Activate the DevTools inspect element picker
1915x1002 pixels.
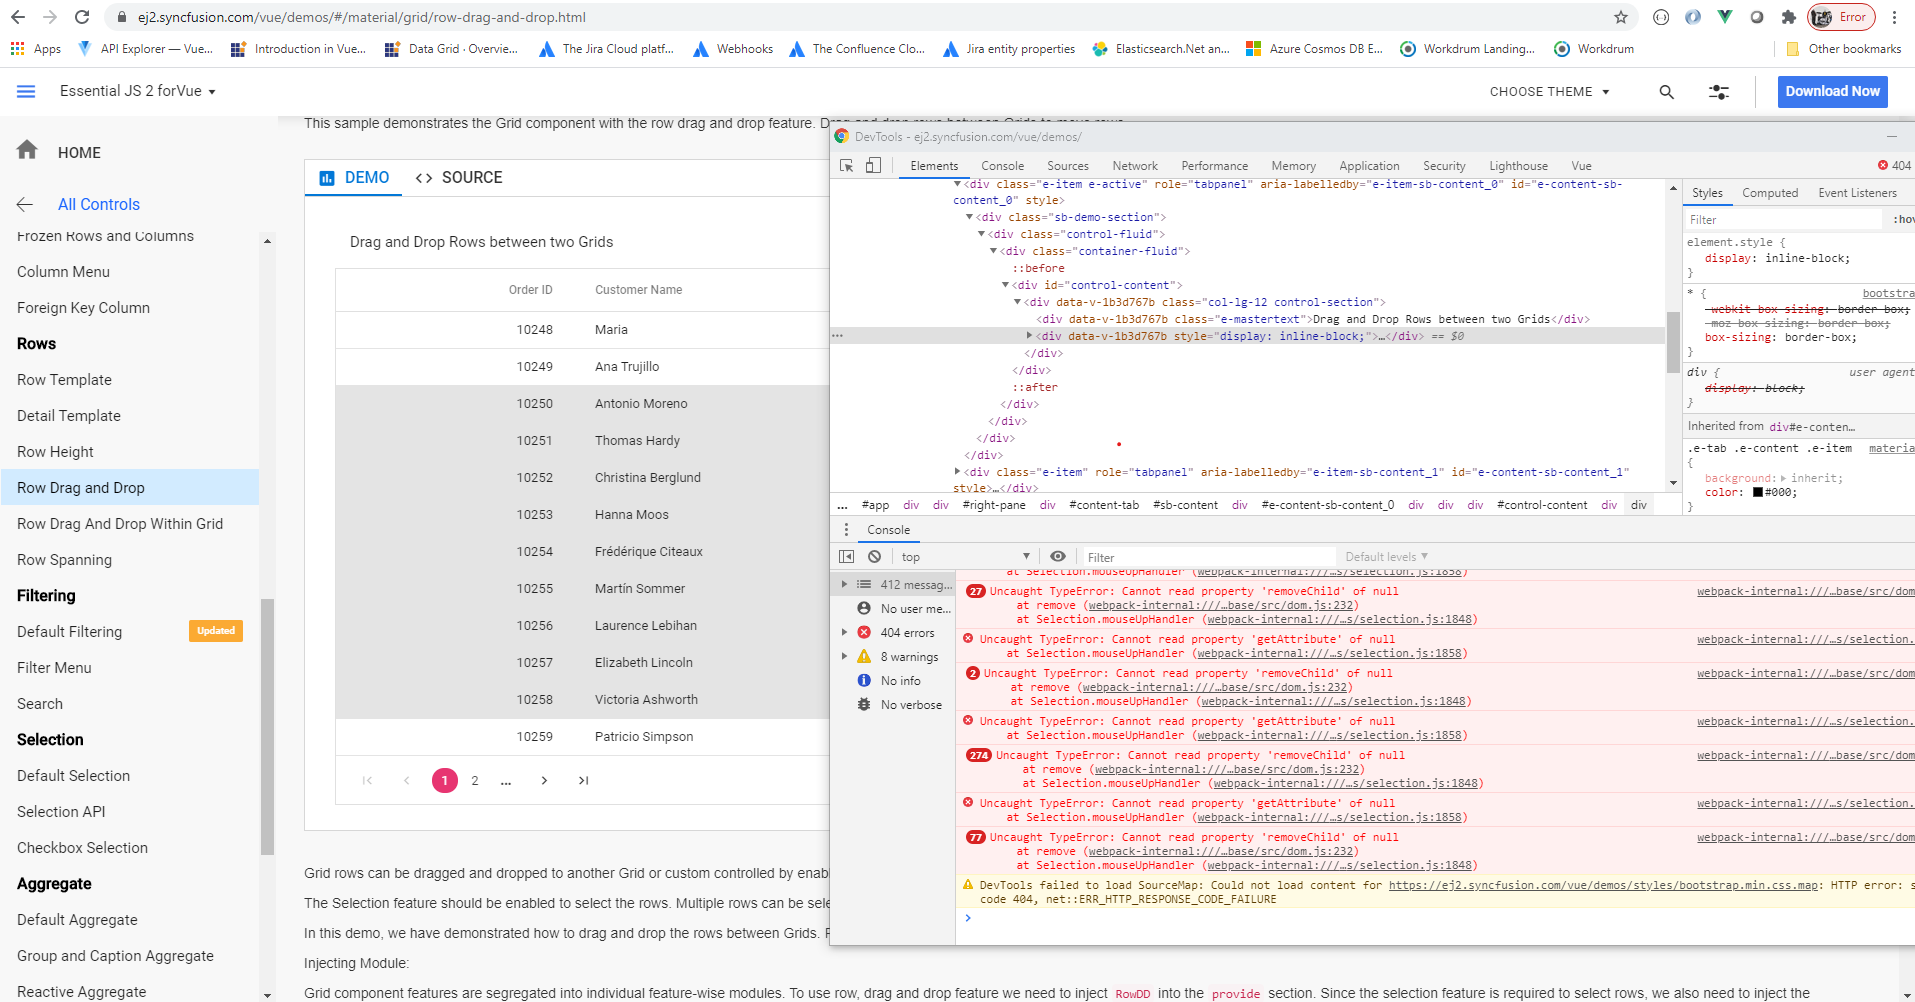point(847,166)
